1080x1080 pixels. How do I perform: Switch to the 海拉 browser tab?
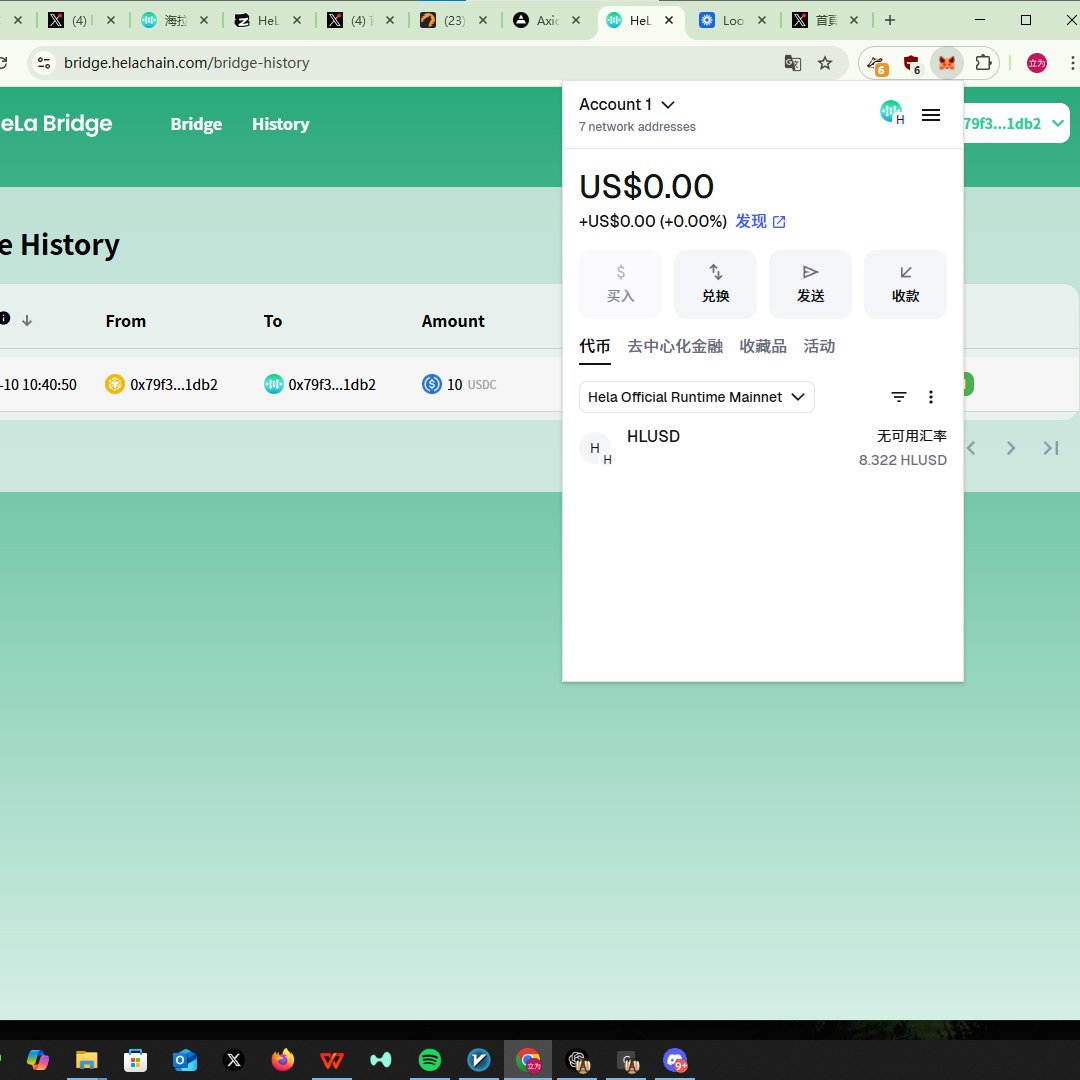coord(176,21)
